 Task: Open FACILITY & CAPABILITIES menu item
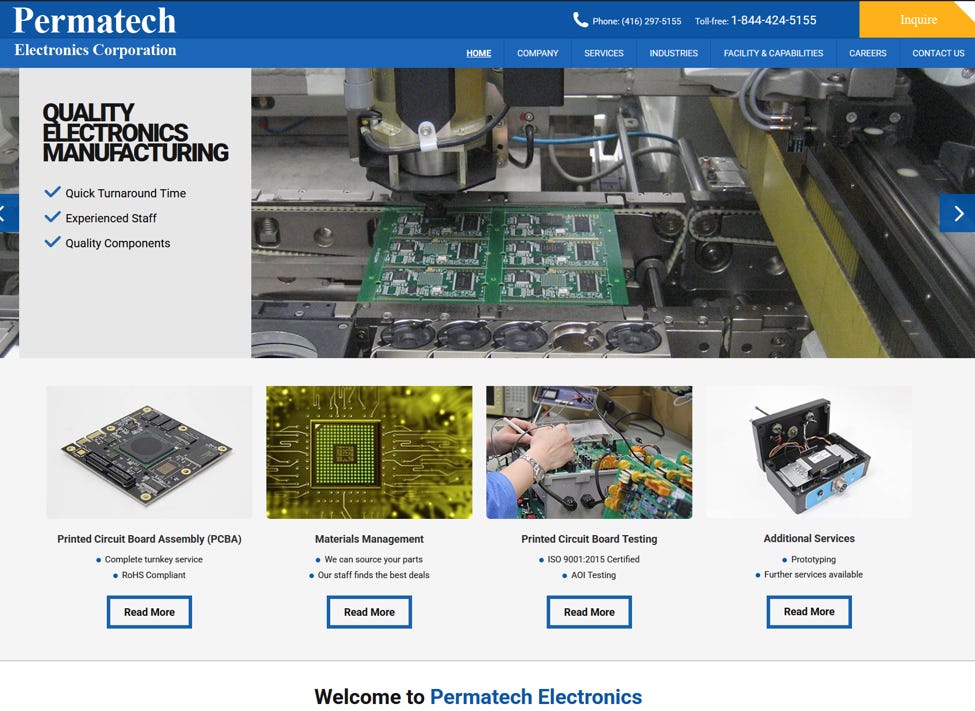[x=774, y=53]
